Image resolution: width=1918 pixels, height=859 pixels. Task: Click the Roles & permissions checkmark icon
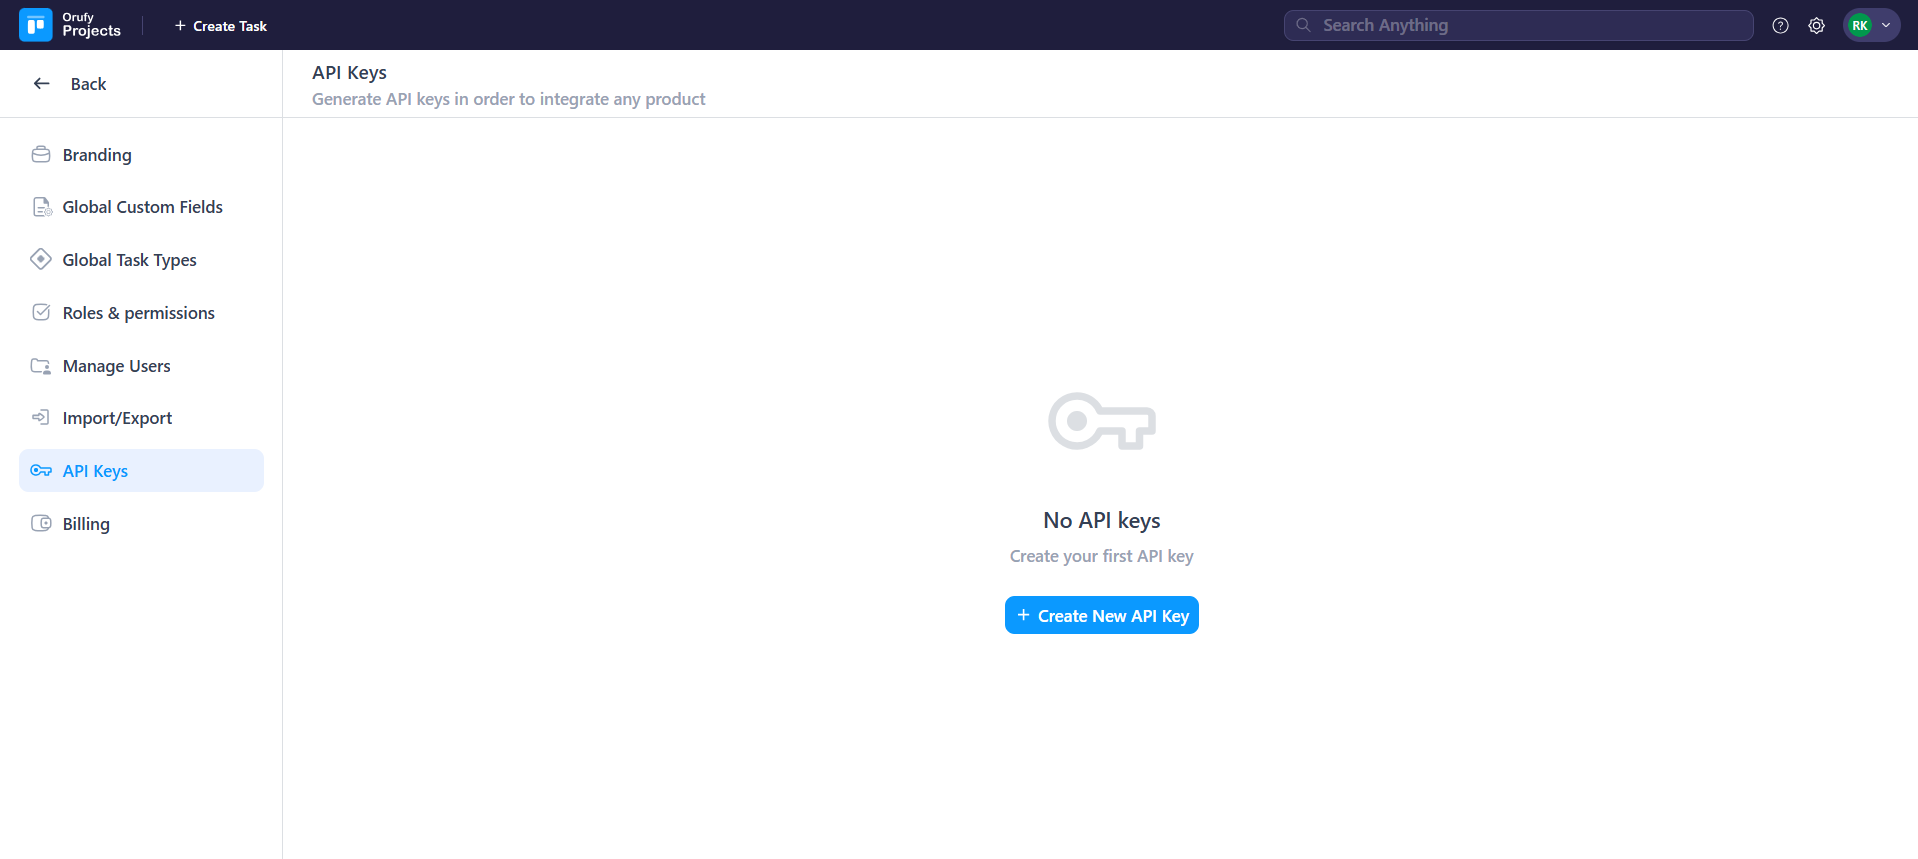(x=41, y=313)
